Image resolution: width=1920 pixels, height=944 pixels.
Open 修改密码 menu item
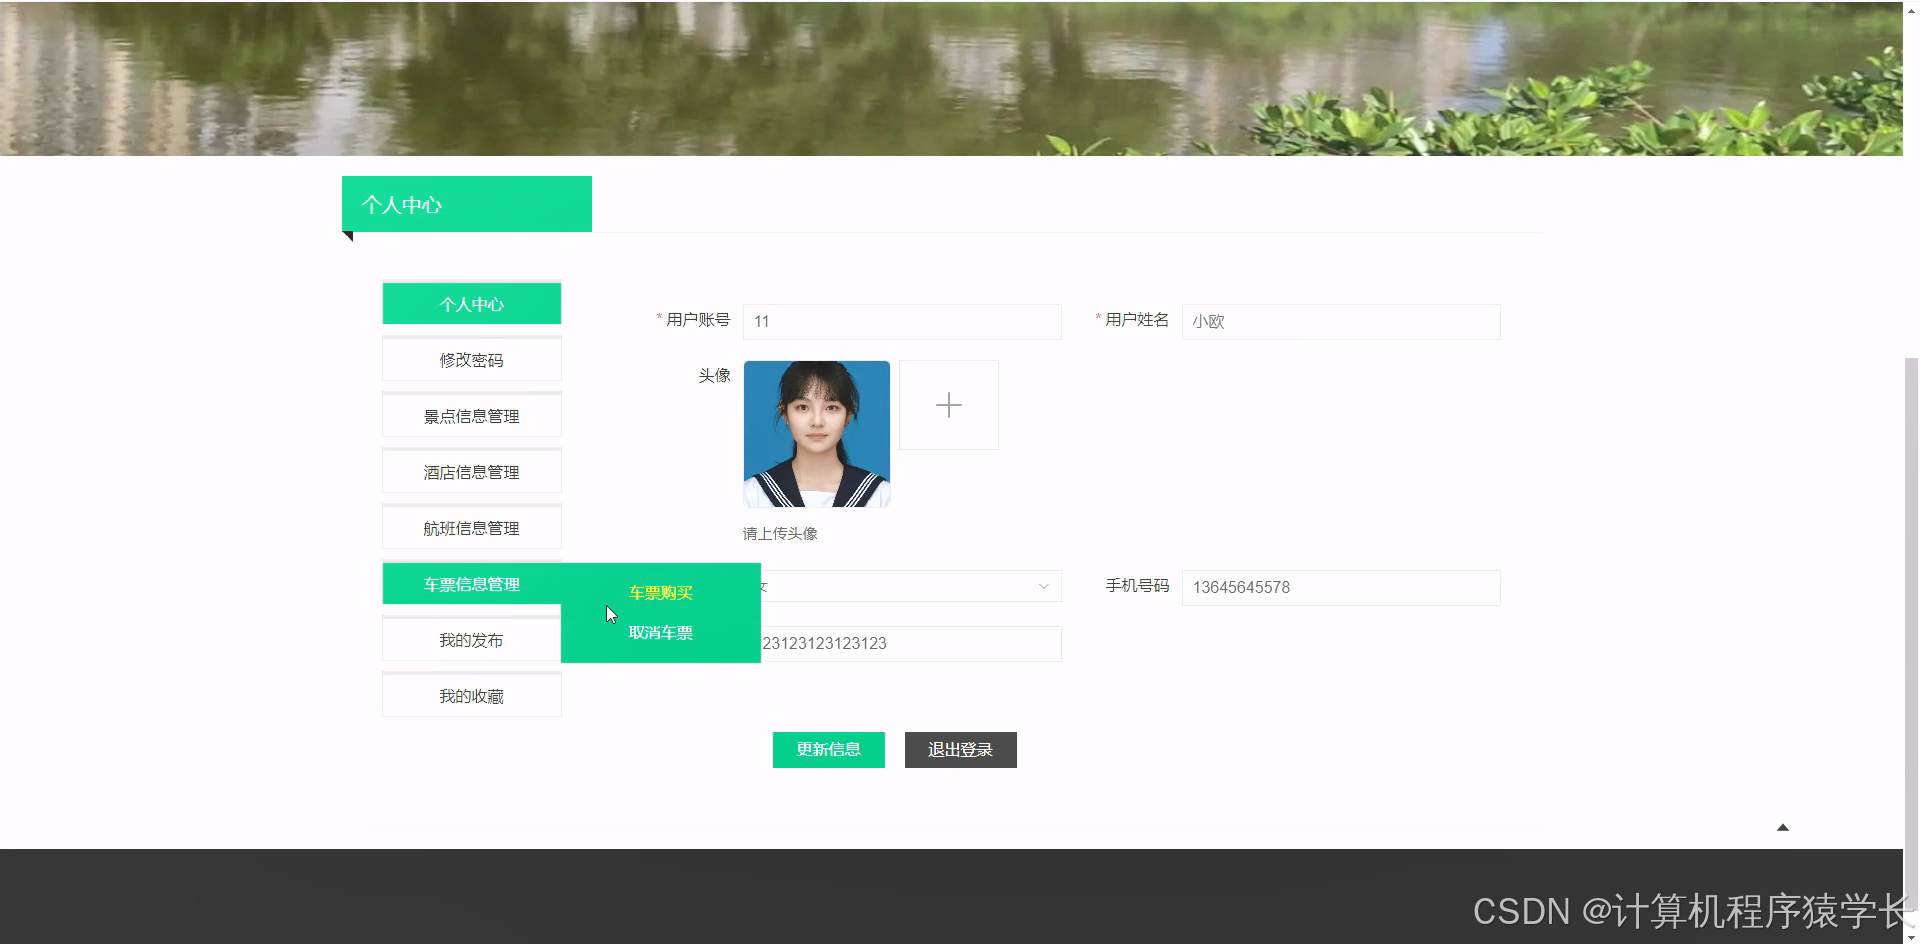tap(471, 359)
